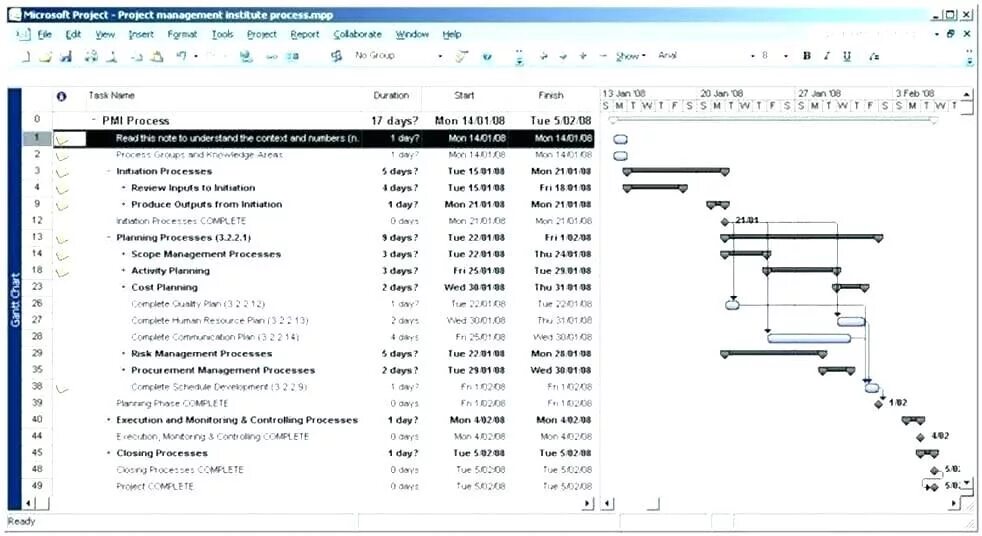The width and height of the screenshot is (982, 536).
Task: Open the note icon on row 38
Action: (x=62, y=389)
